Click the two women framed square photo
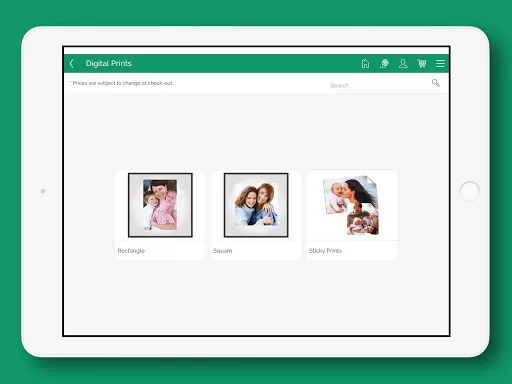This screenshot has height=384, width=512. (256, 204)
